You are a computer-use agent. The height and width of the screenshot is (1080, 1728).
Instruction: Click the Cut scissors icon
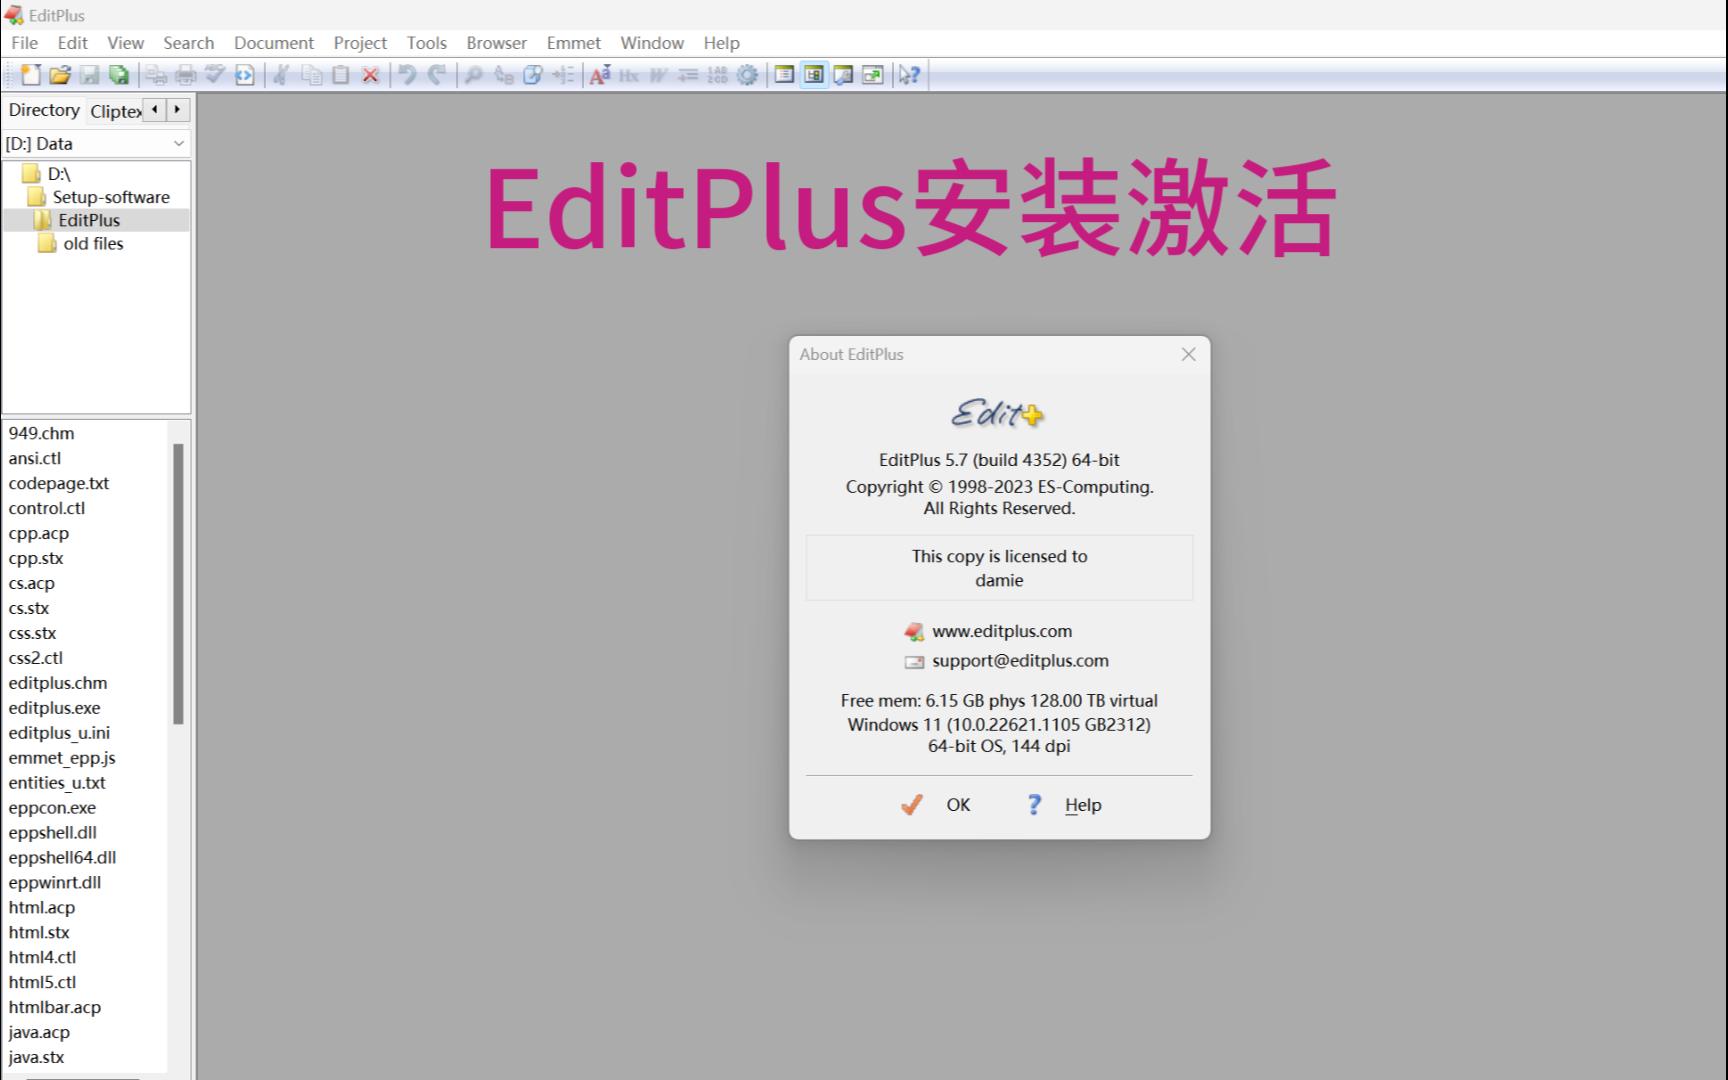pos(282,75)
